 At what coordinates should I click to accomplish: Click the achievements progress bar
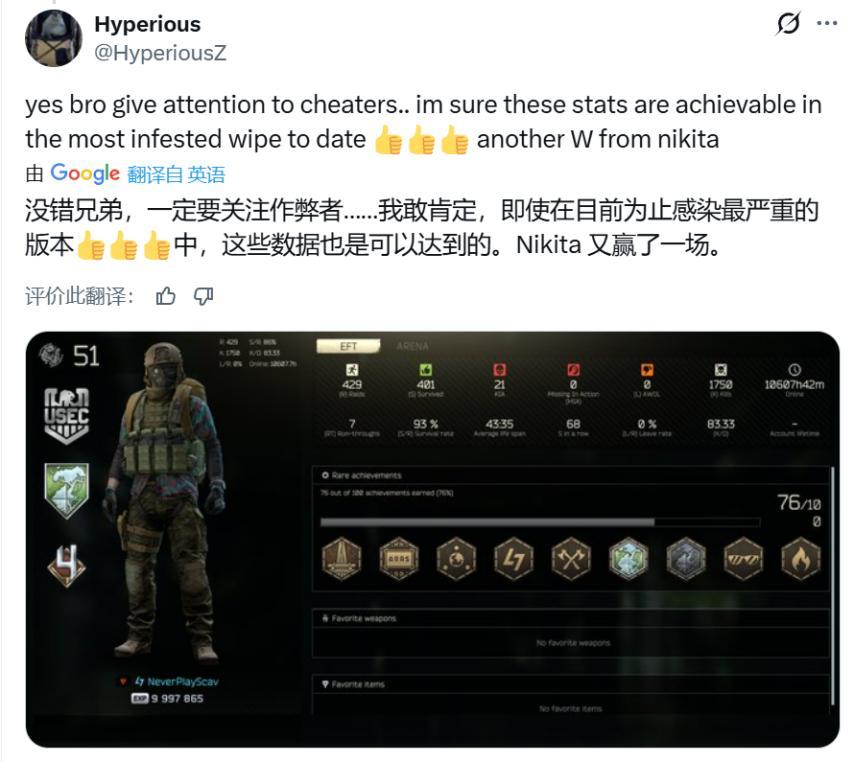coord(540,522)
